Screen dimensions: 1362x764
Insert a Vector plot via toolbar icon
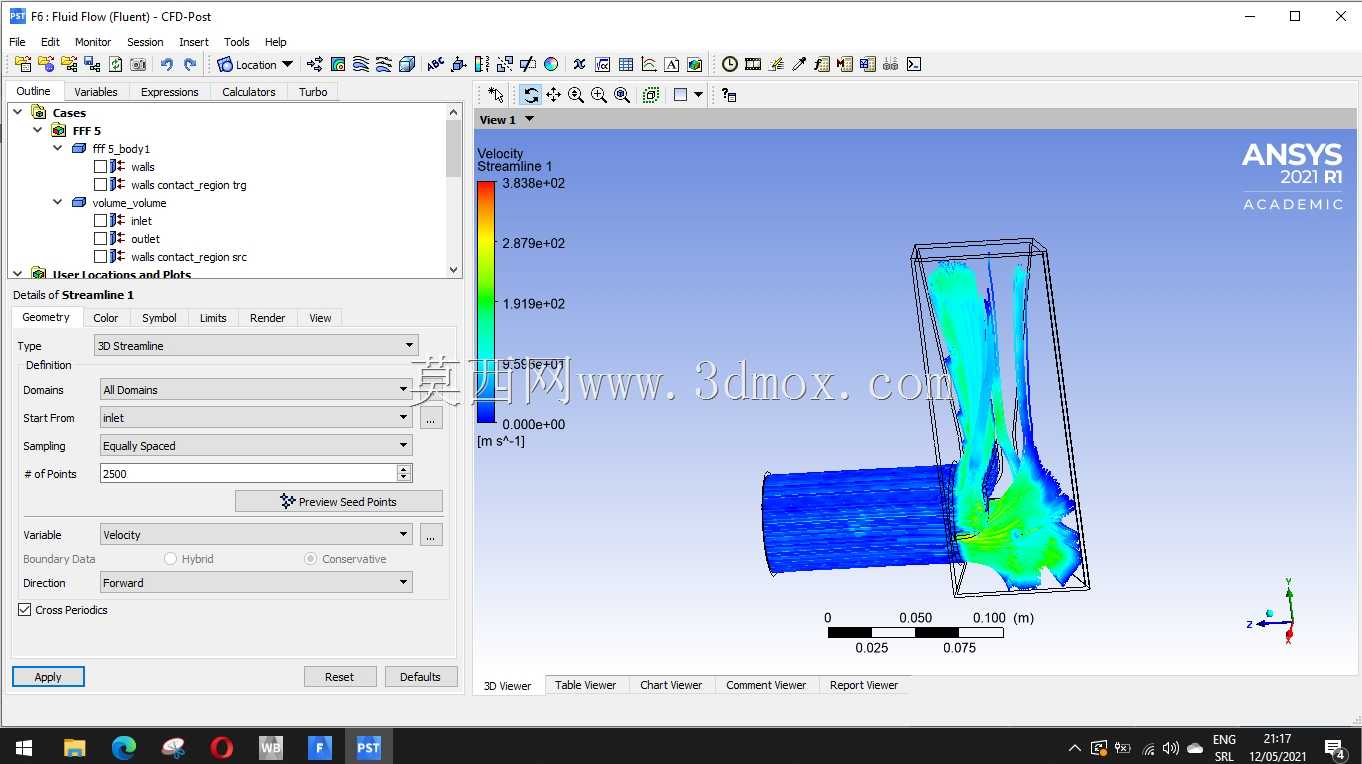pyautogui.click(x=314, y=64)
